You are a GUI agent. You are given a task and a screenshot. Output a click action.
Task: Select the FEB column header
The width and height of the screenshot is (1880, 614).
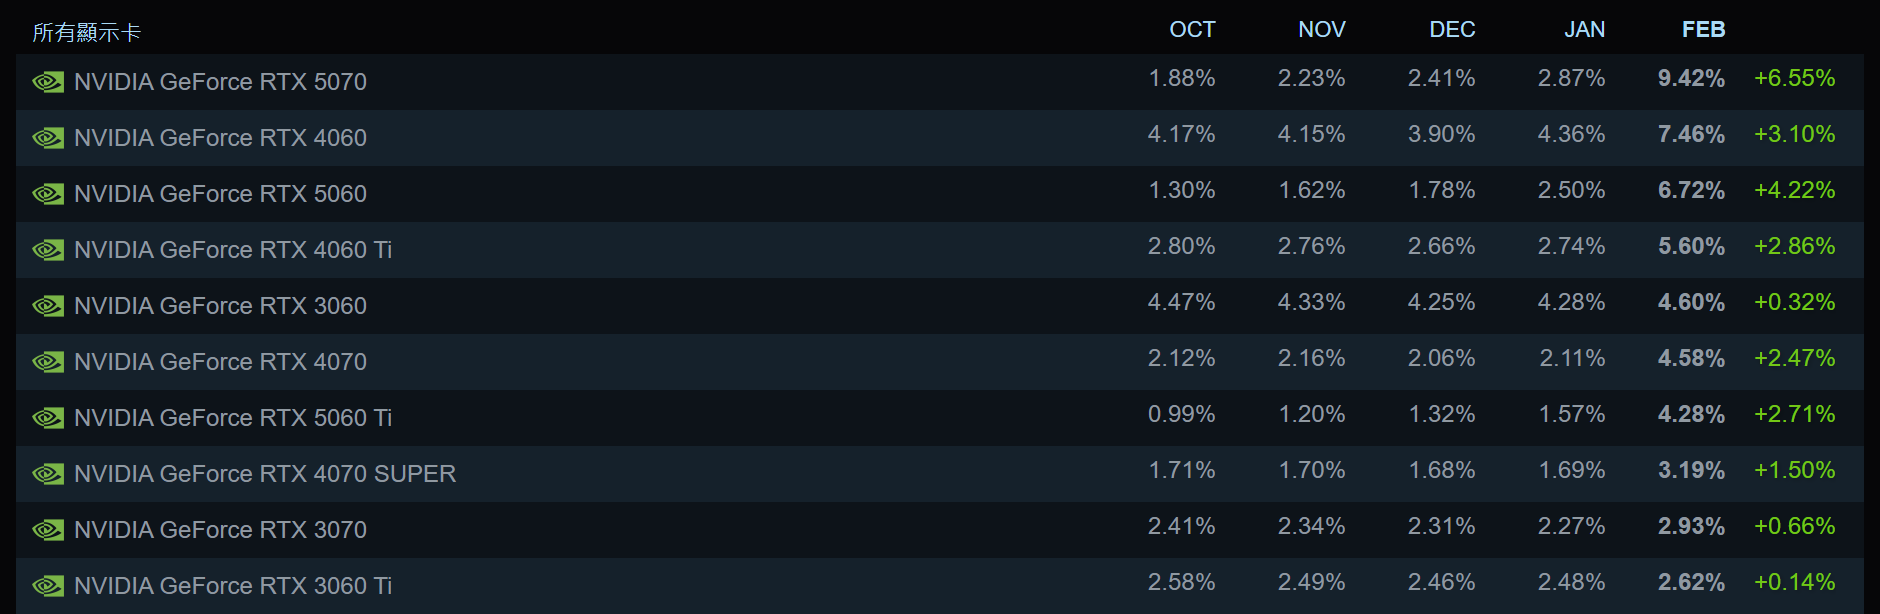pyautogui.click(x=1703, y=30)
